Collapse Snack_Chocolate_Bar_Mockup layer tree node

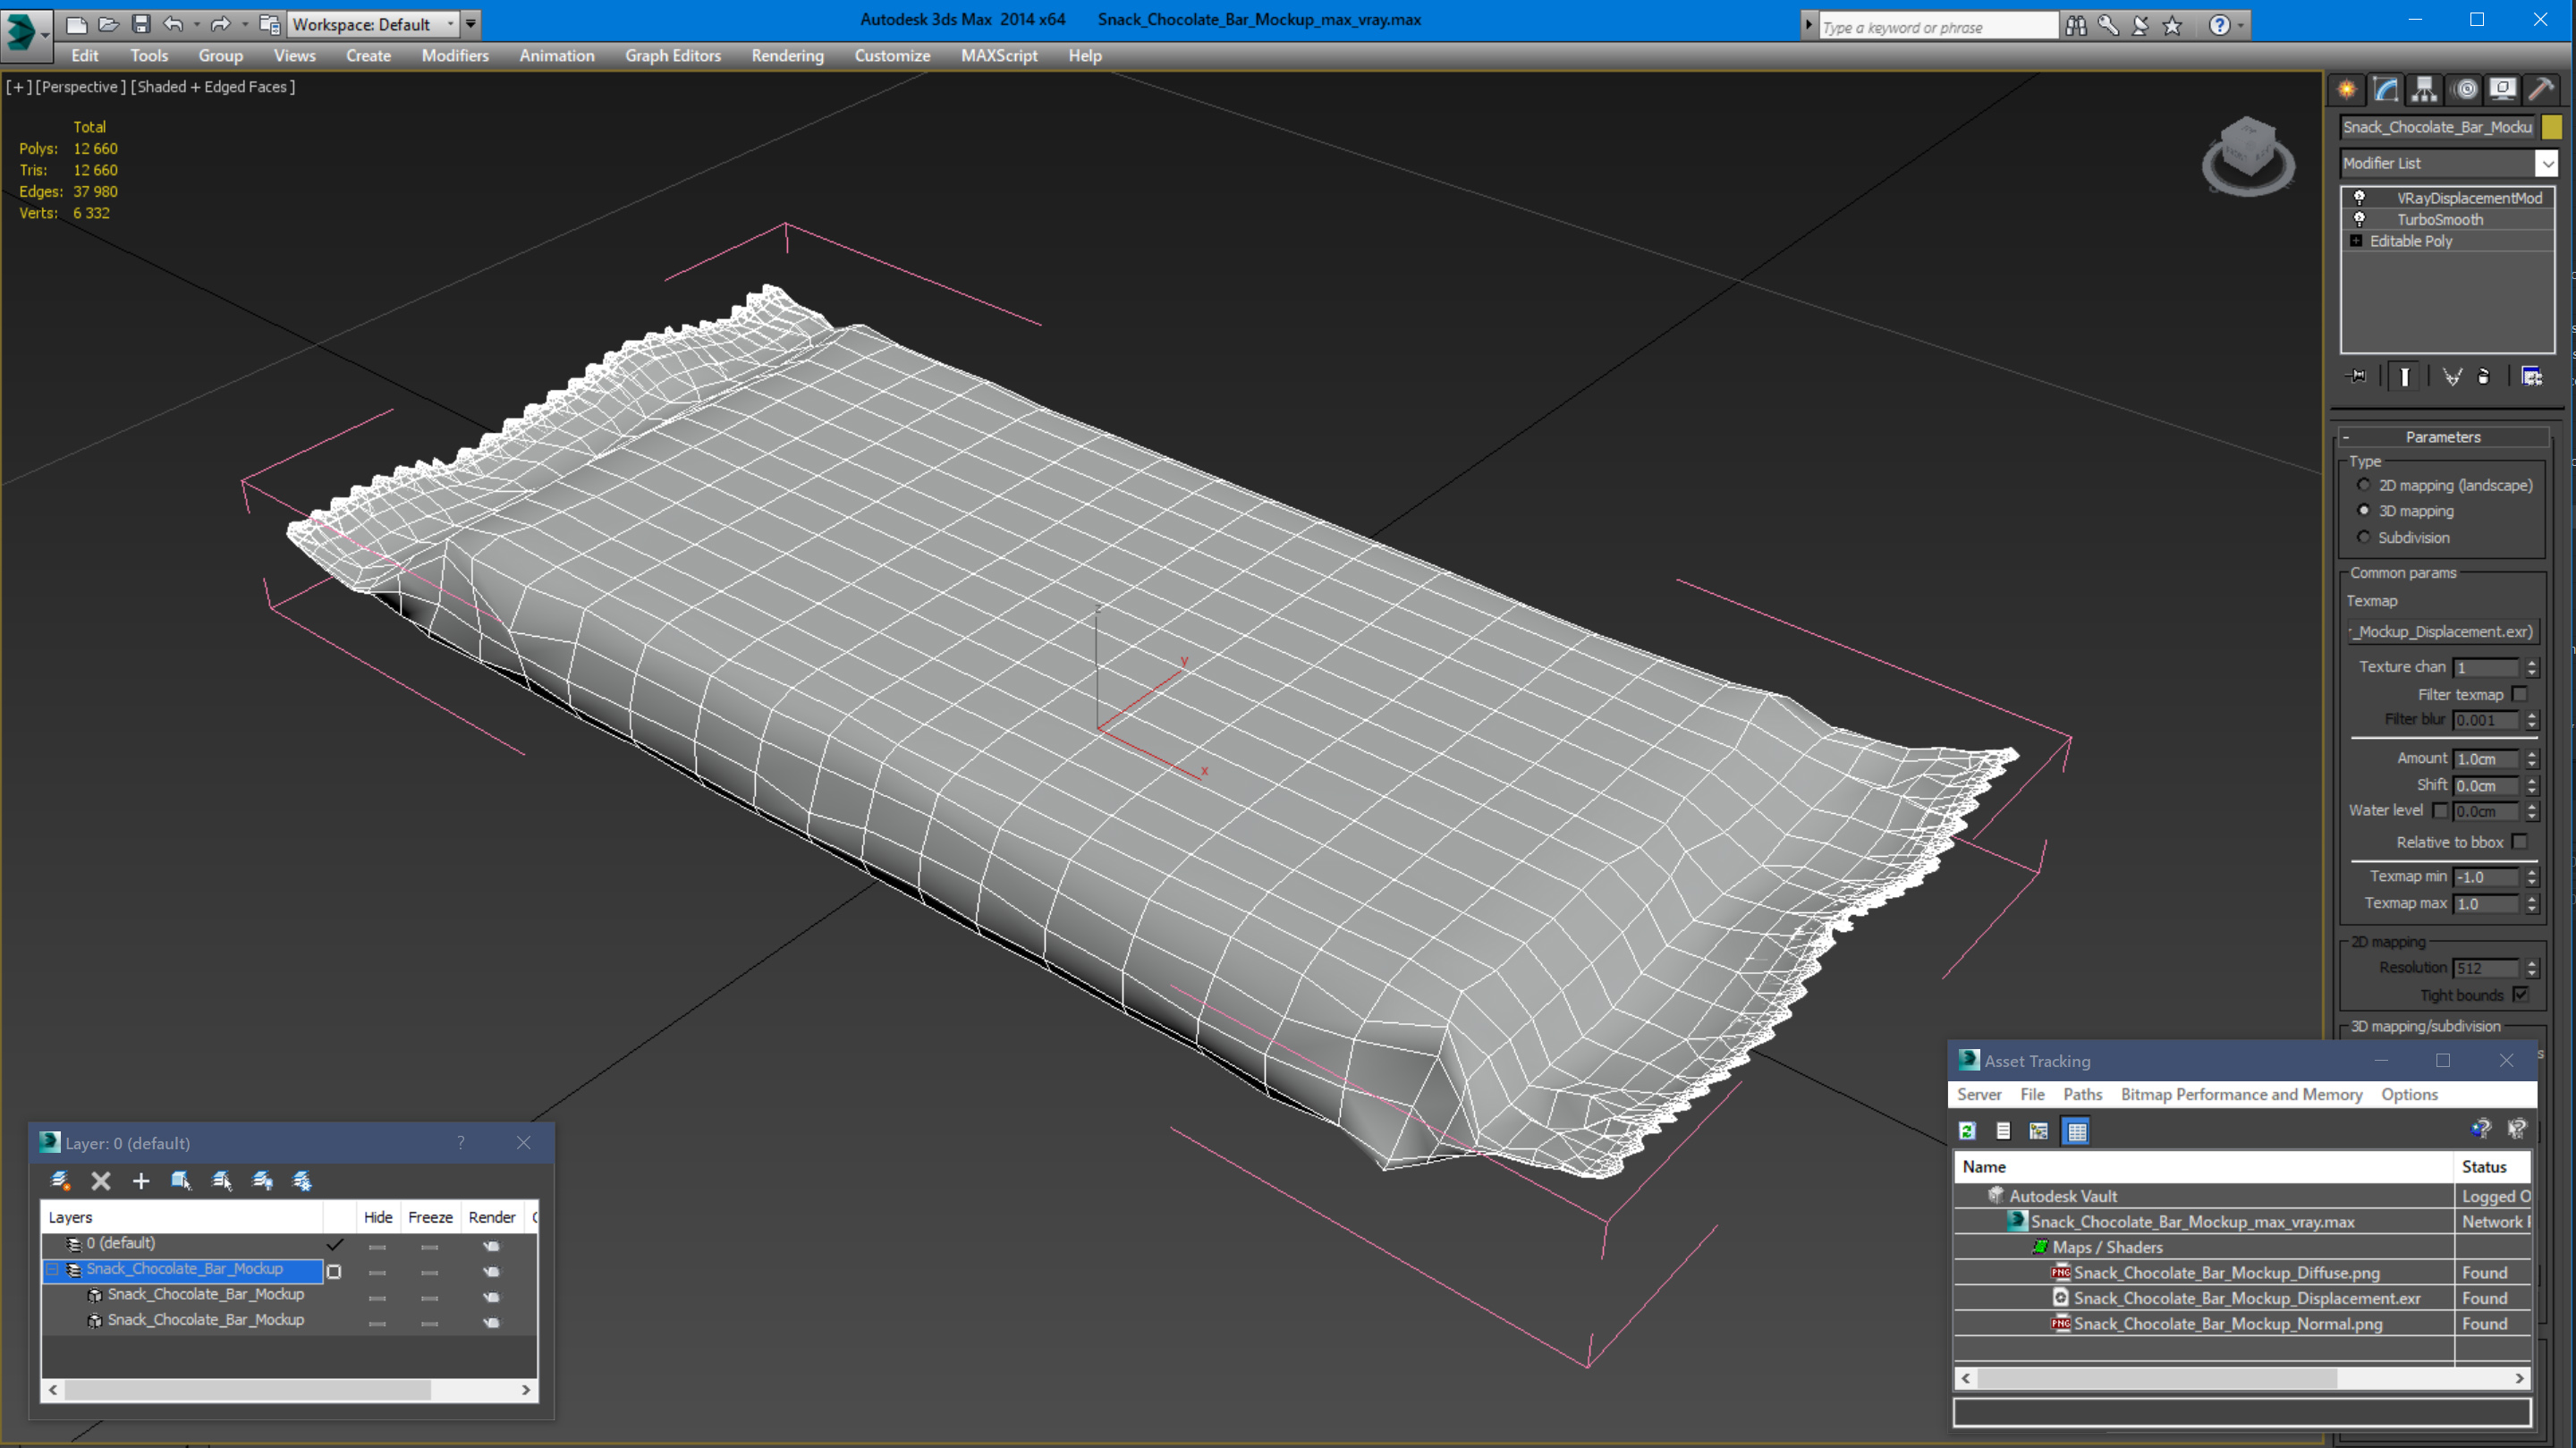tap(52, 1269)
